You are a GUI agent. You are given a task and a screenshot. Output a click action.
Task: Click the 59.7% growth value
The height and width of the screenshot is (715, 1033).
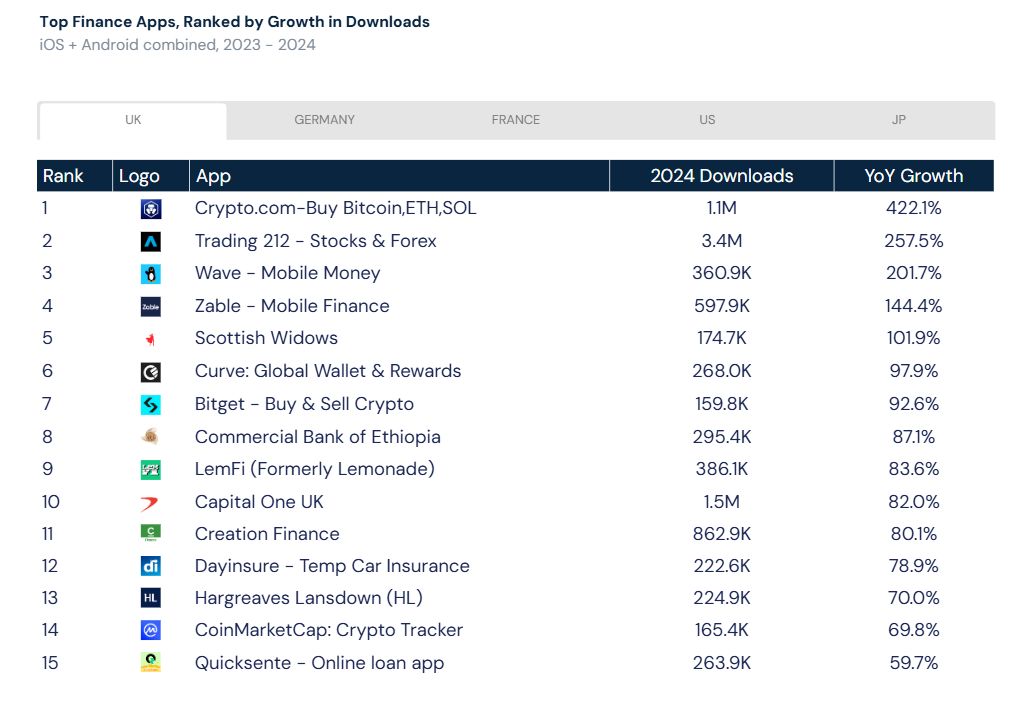tap(914, 663)
